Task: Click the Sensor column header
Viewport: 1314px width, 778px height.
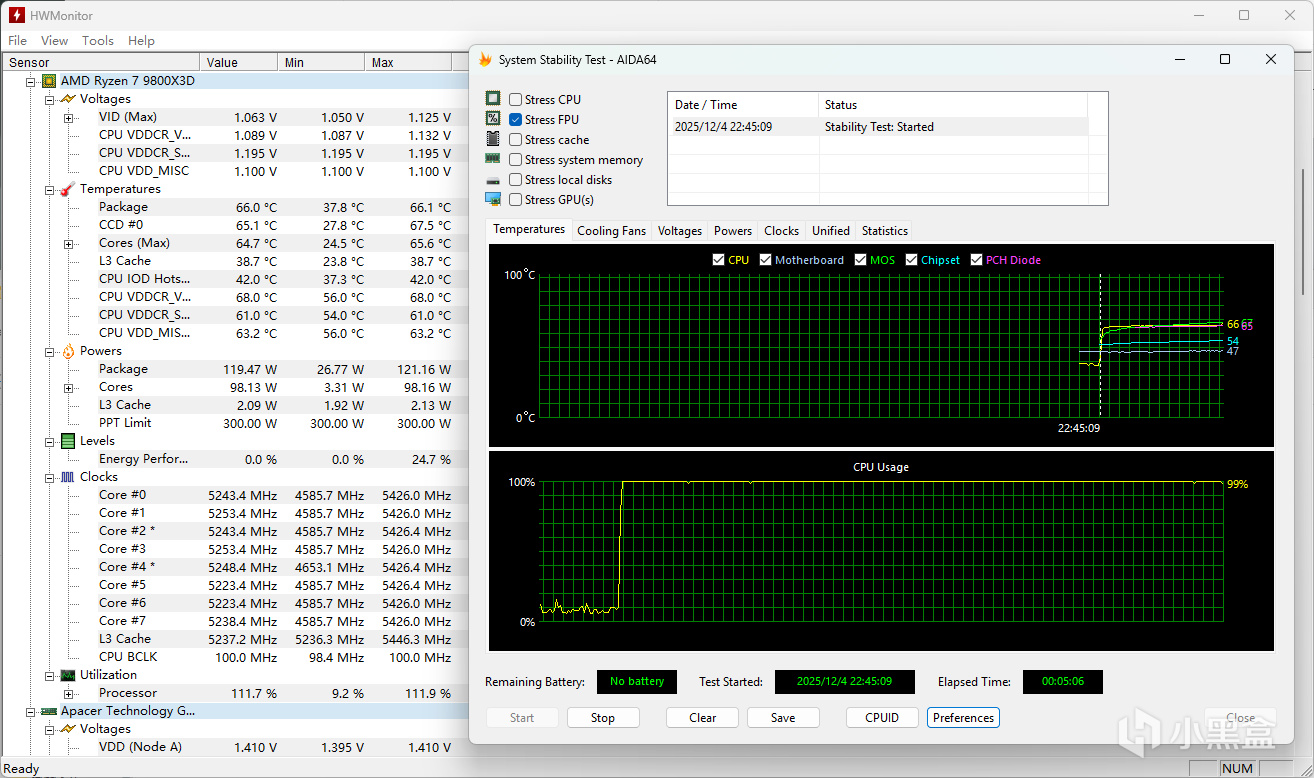Action: tap(100, 62)
